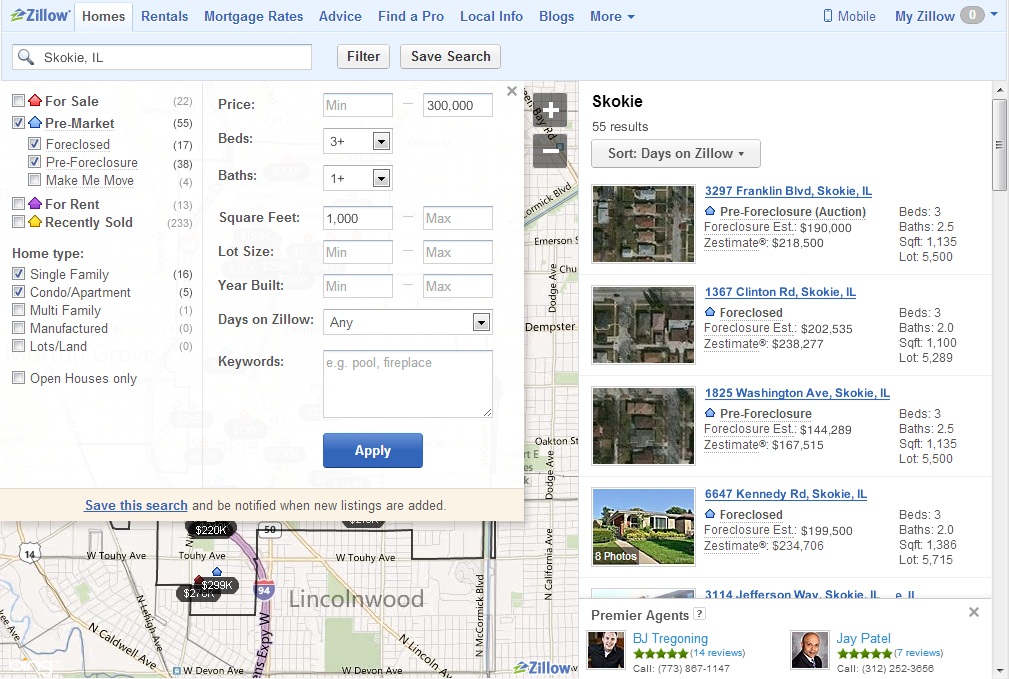This screenshot has width=1009, height=679.
Task: Check the Open Houses only option
Action: (19, 378)
